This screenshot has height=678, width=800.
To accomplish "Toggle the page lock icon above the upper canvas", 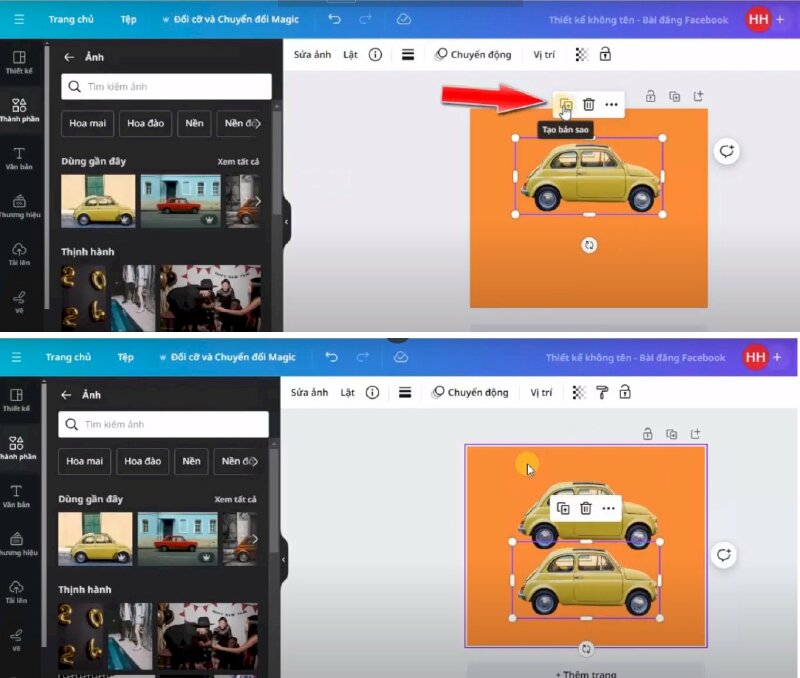I will click(x=650, y=96).
